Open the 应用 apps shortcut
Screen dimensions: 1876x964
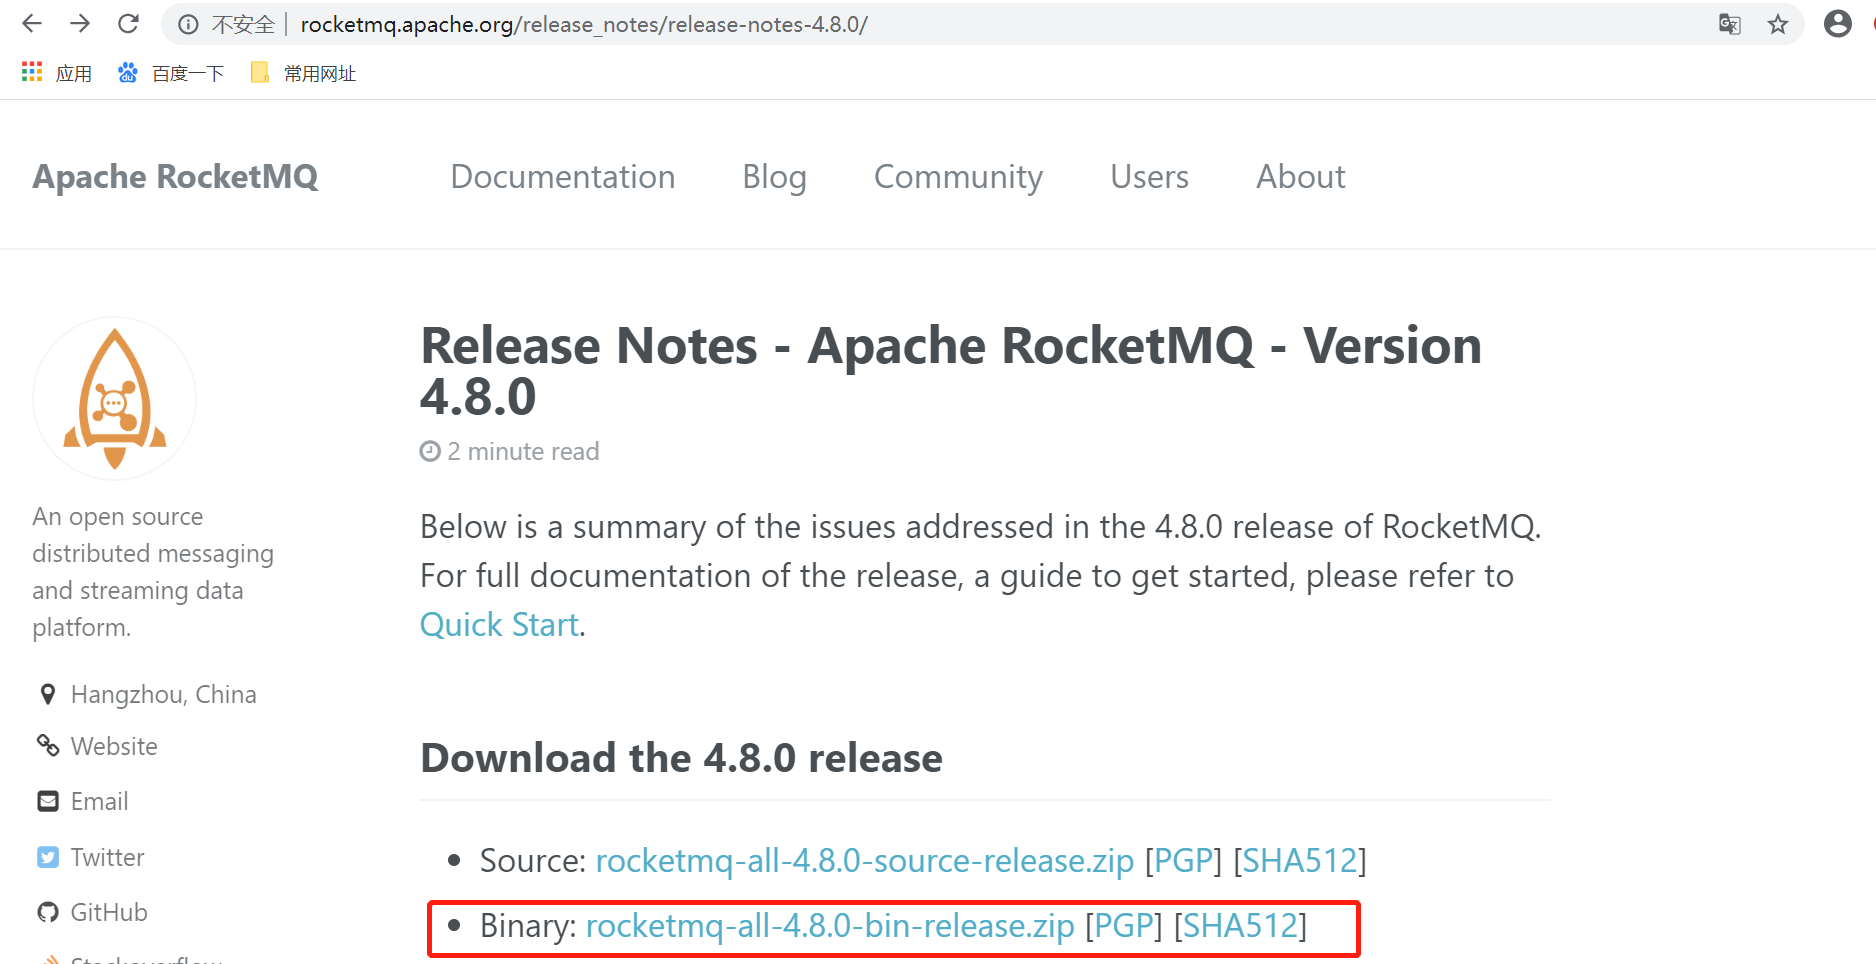[x=56, y=72]
